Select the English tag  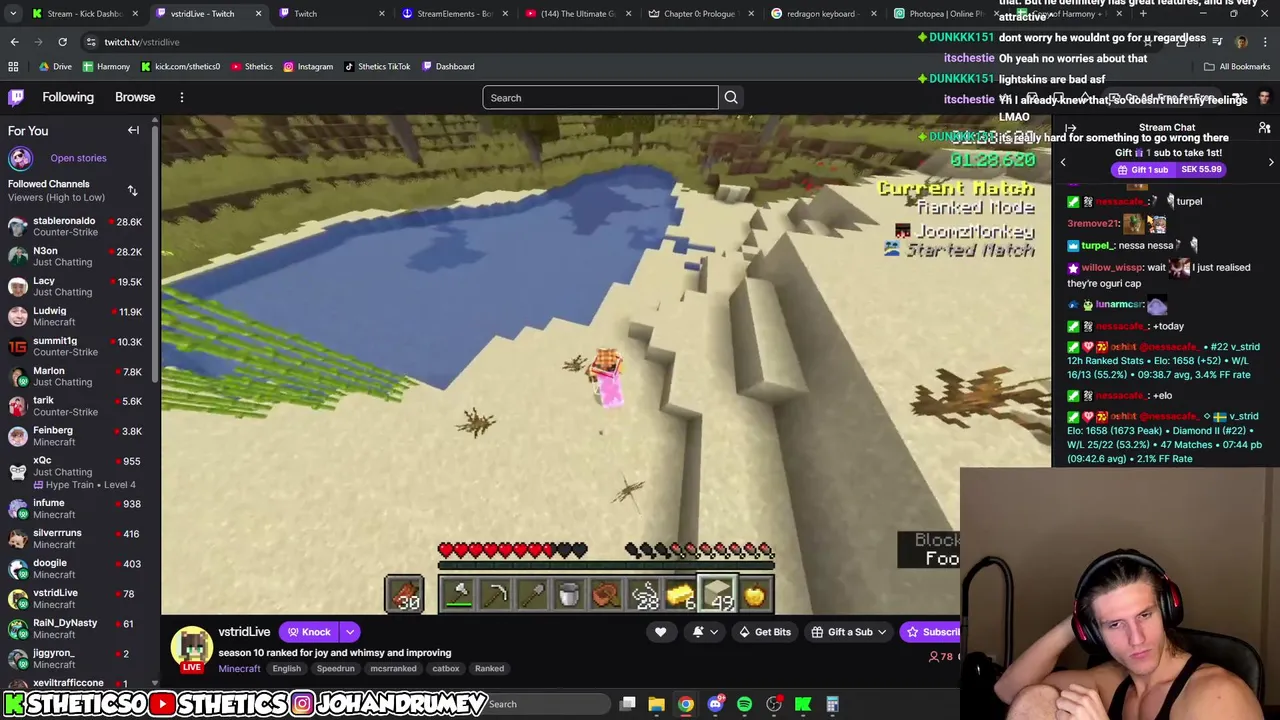point(286,668)
